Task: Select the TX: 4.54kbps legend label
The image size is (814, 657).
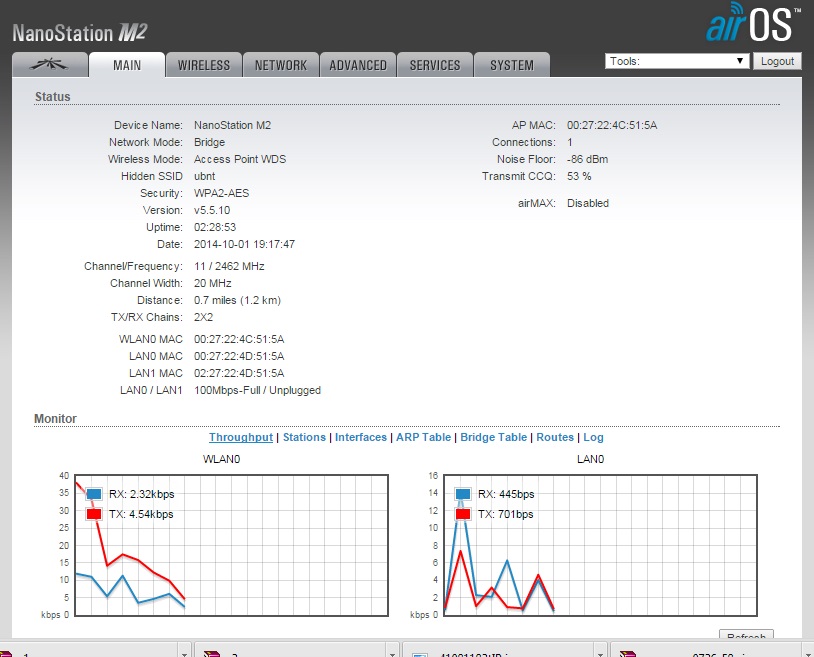Action: coord(141,514)
